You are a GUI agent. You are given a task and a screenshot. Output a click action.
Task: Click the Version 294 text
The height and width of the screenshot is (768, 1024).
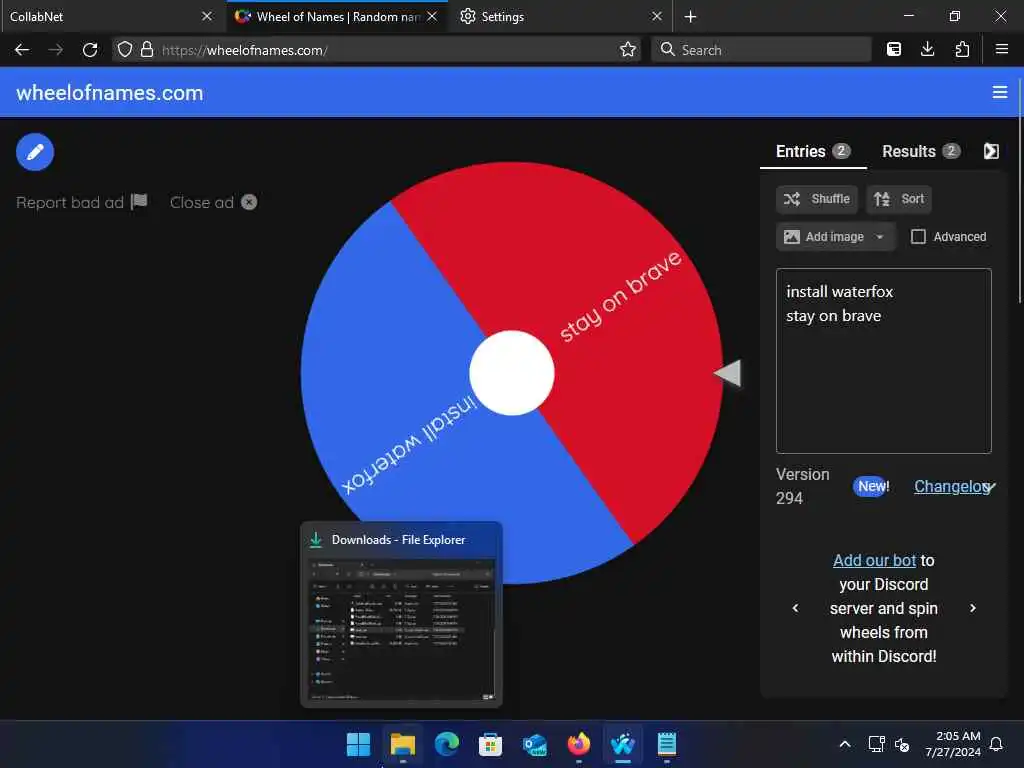point(803,487)
